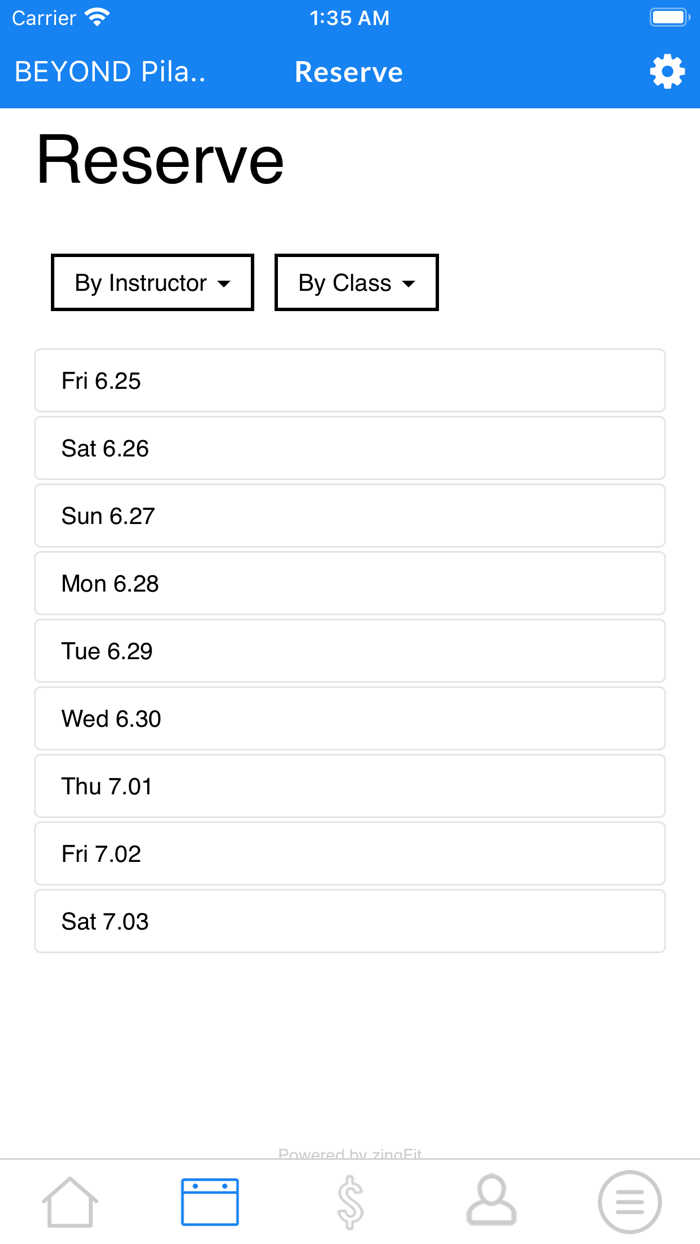
Task: Expand the By Instructor dropdown
Action: click(152, 283)
